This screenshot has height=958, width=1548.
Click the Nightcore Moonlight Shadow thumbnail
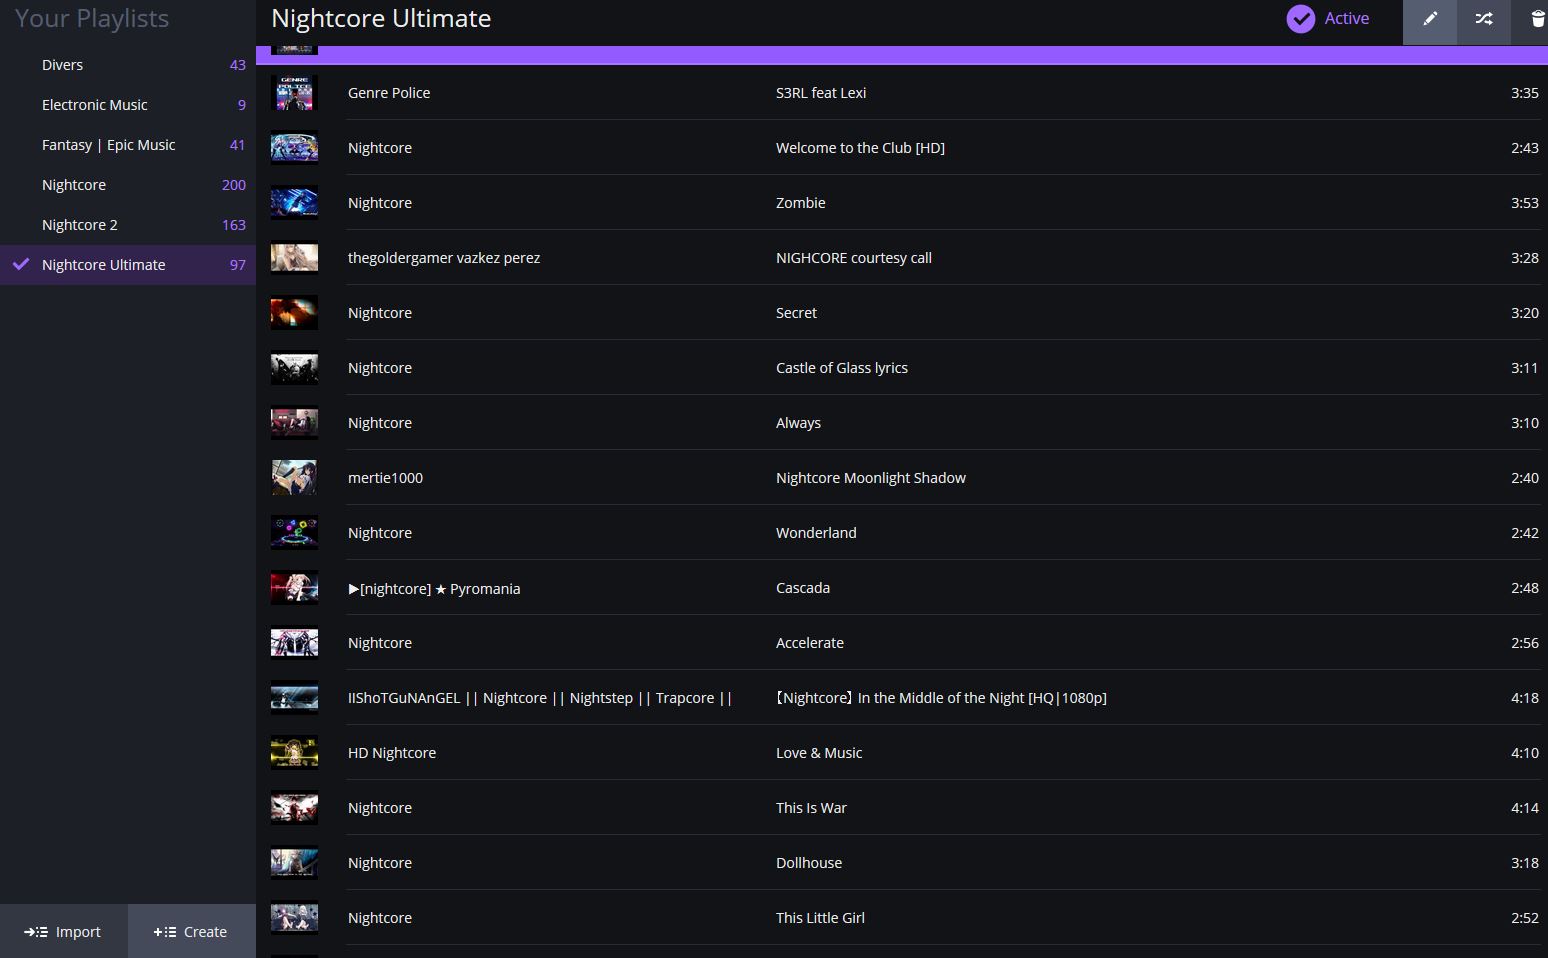tap(294, 478)
